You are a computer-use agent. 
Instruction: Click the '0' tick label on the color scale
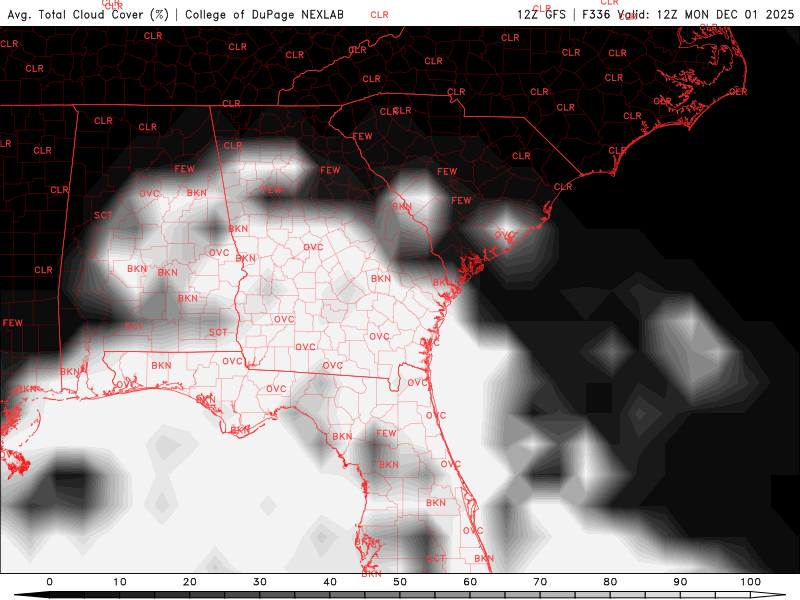tap(49, 582)
